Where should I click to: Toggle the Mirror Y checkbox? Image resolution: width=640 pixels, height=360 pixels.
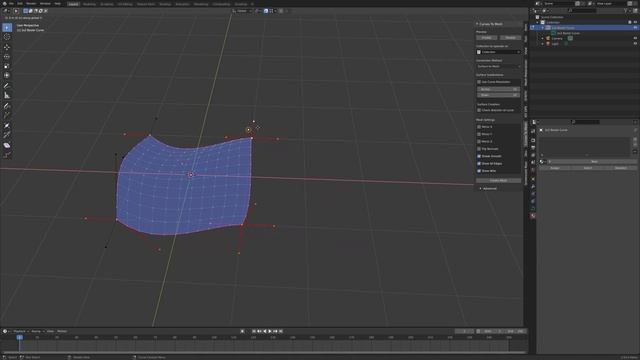click(479, 134)
